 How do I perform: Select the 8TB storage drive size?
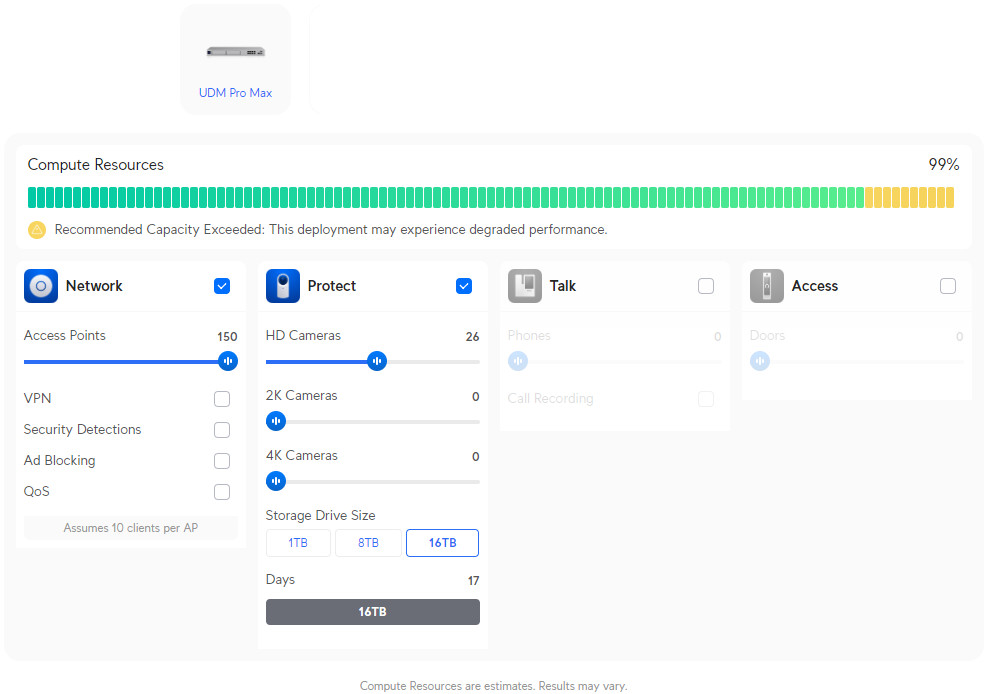[368, 543]
